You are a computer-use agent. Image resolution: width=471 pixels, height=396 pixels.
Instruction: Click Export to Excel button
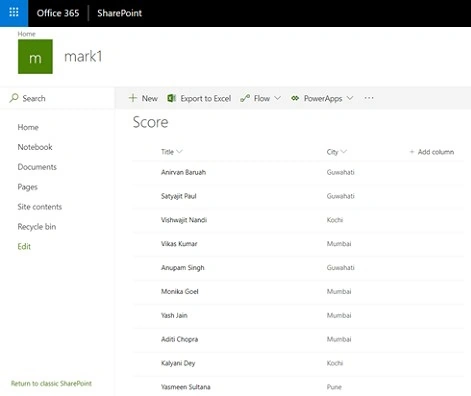(x=199, y=98)
